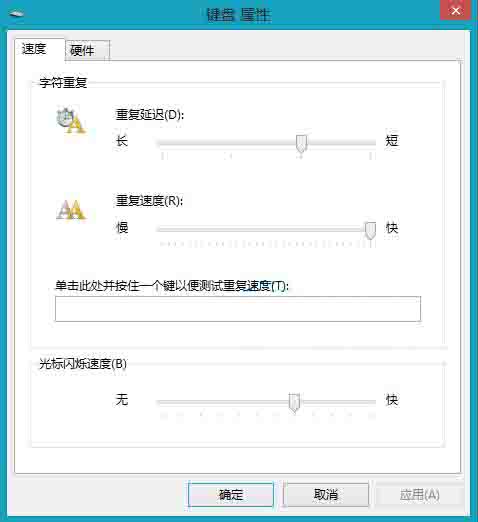
Task: Switch to the 硬件 tab
Action: (x=87, y=51)
